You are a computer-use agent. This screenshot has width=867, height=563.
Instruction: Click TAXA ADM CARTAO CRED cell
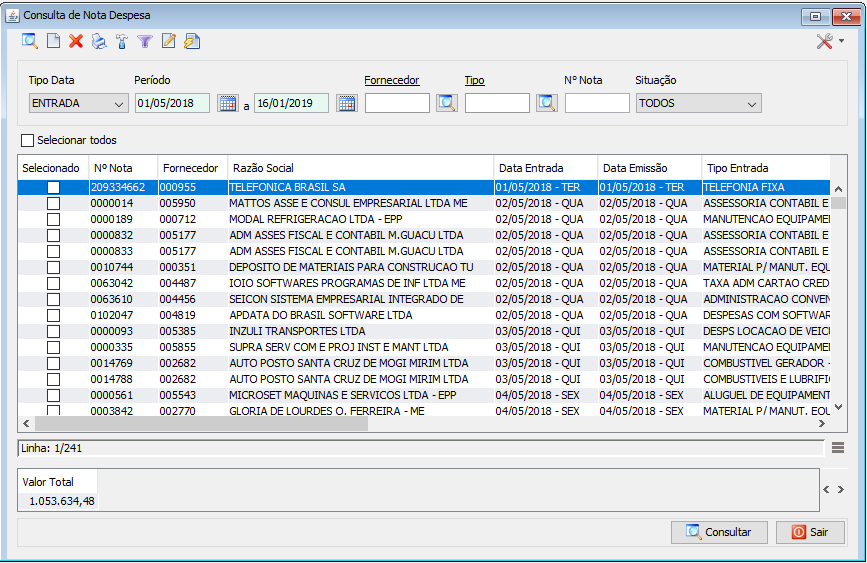point(766,283)
